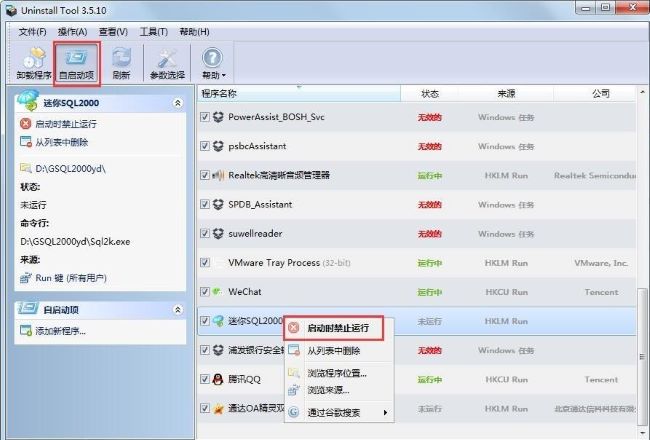Click the PowerAssist_BOSH_Svc row icon
The width and height of the screenshot is (650, 440).
218,117
